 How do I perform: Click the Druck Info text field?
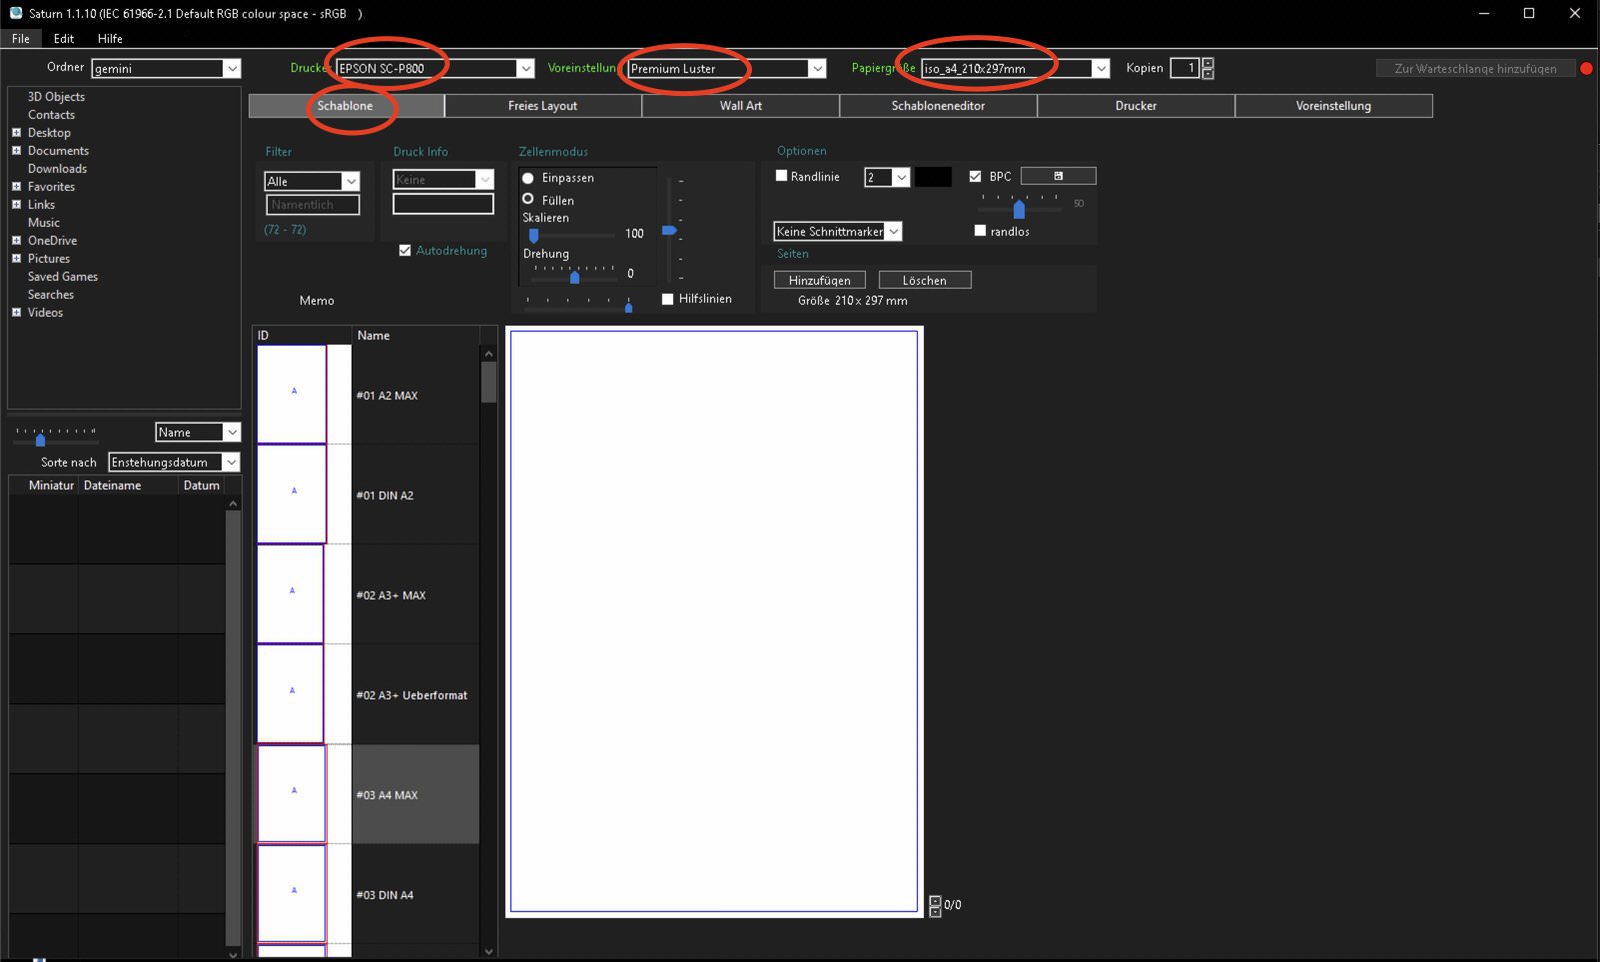(443, 204)
